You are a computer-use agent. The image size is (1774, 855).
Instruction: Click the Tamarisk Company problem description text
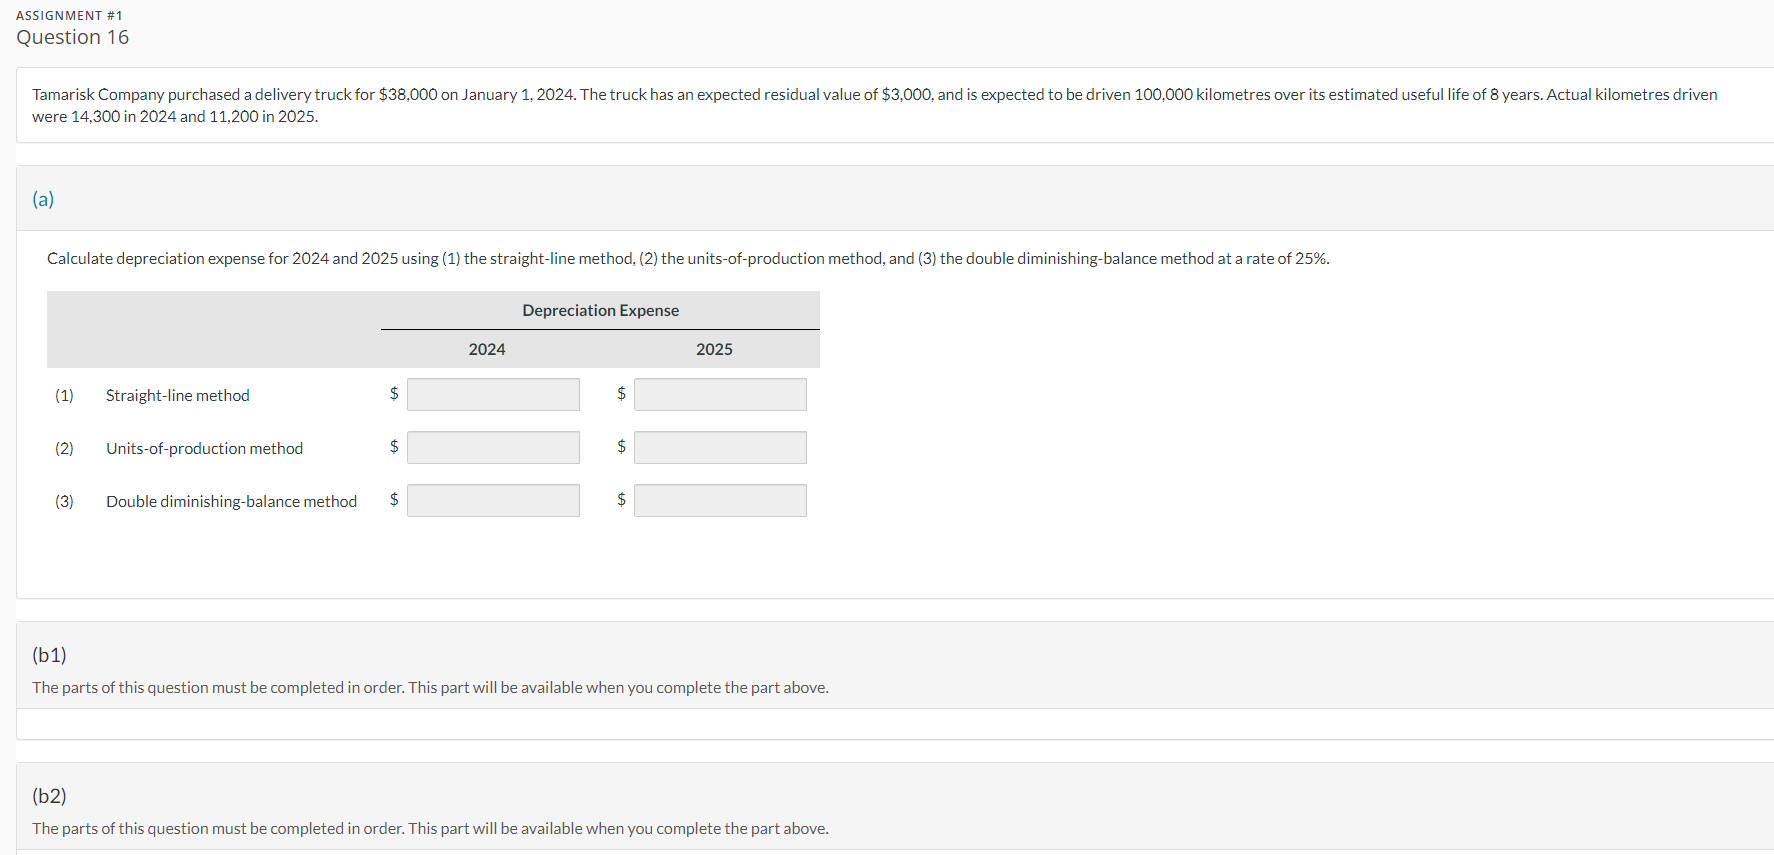click(875, 105)
